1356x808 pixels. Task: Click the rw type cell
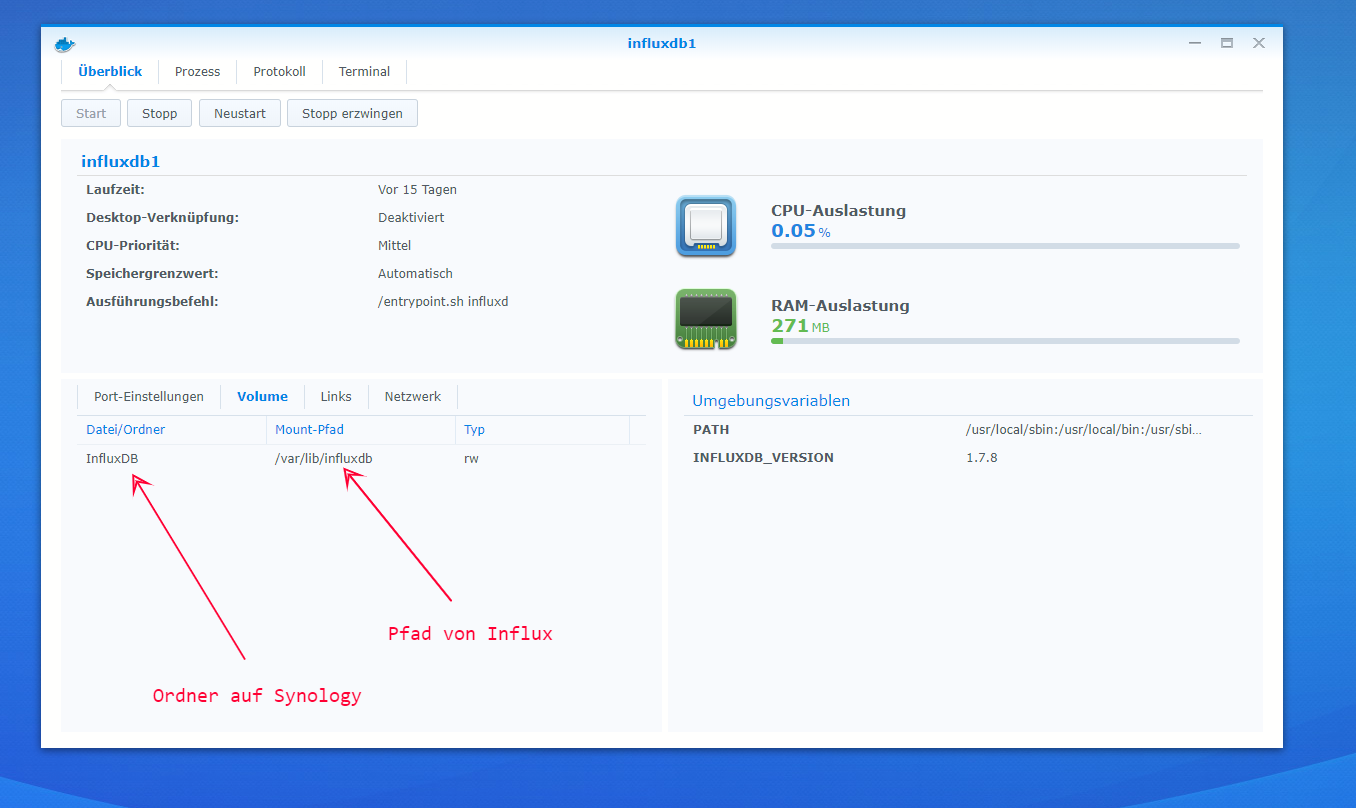(x=471, y=459)
